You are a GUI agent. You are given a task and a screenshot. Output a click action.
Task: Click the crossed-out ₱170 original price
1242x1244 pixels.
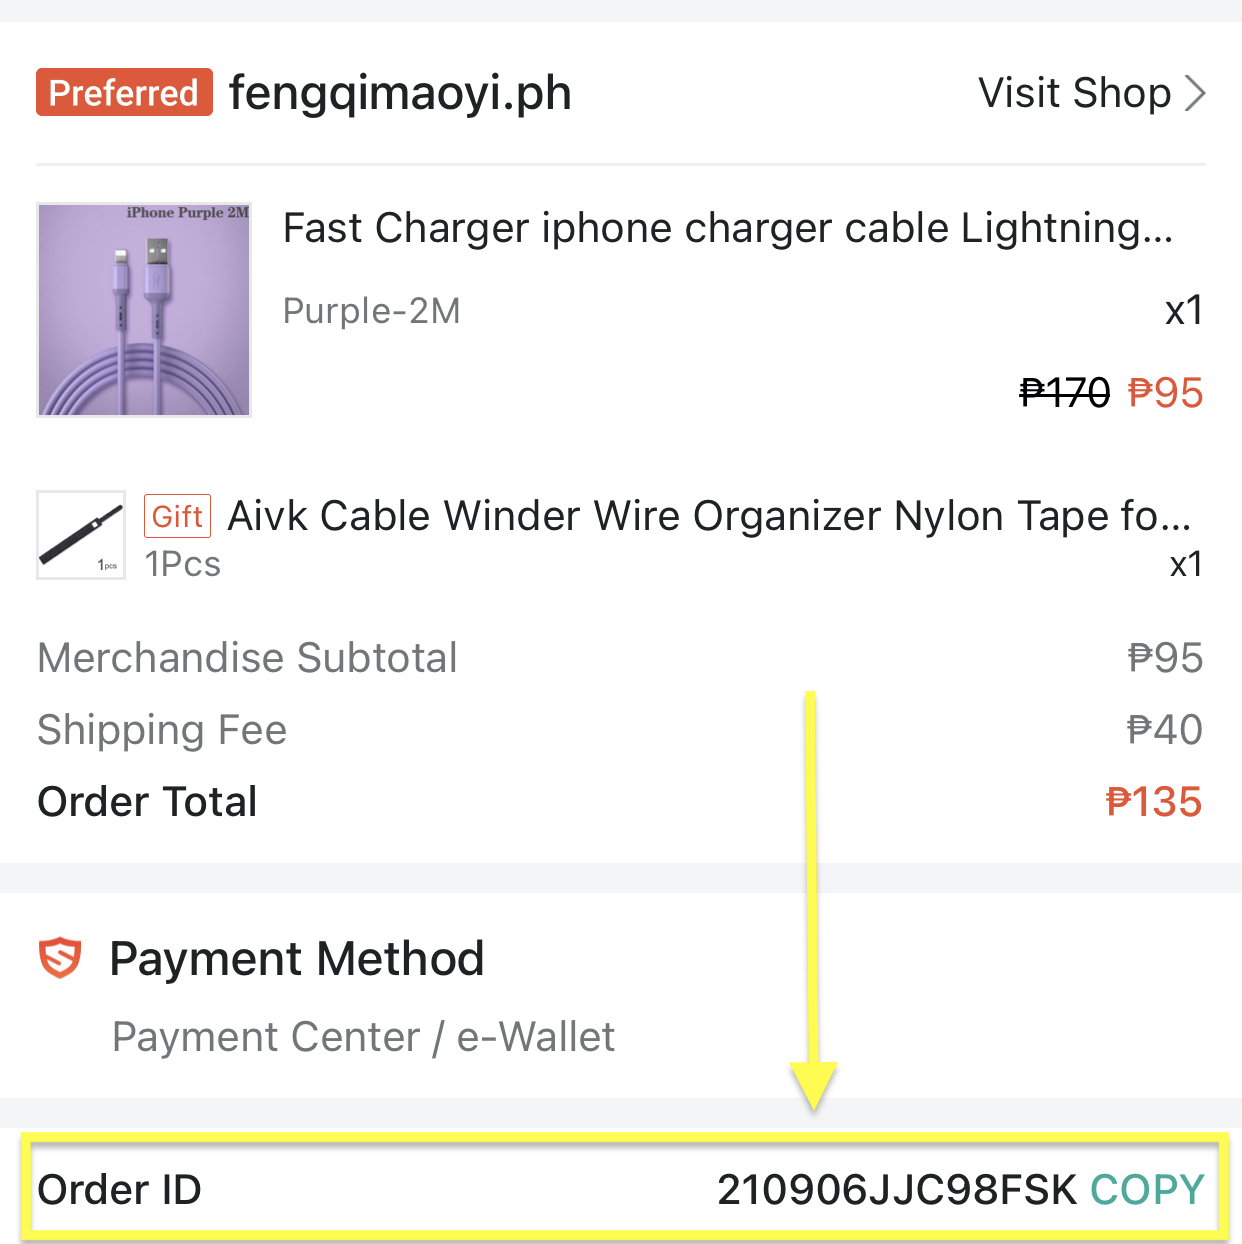tap(1064, 393)
